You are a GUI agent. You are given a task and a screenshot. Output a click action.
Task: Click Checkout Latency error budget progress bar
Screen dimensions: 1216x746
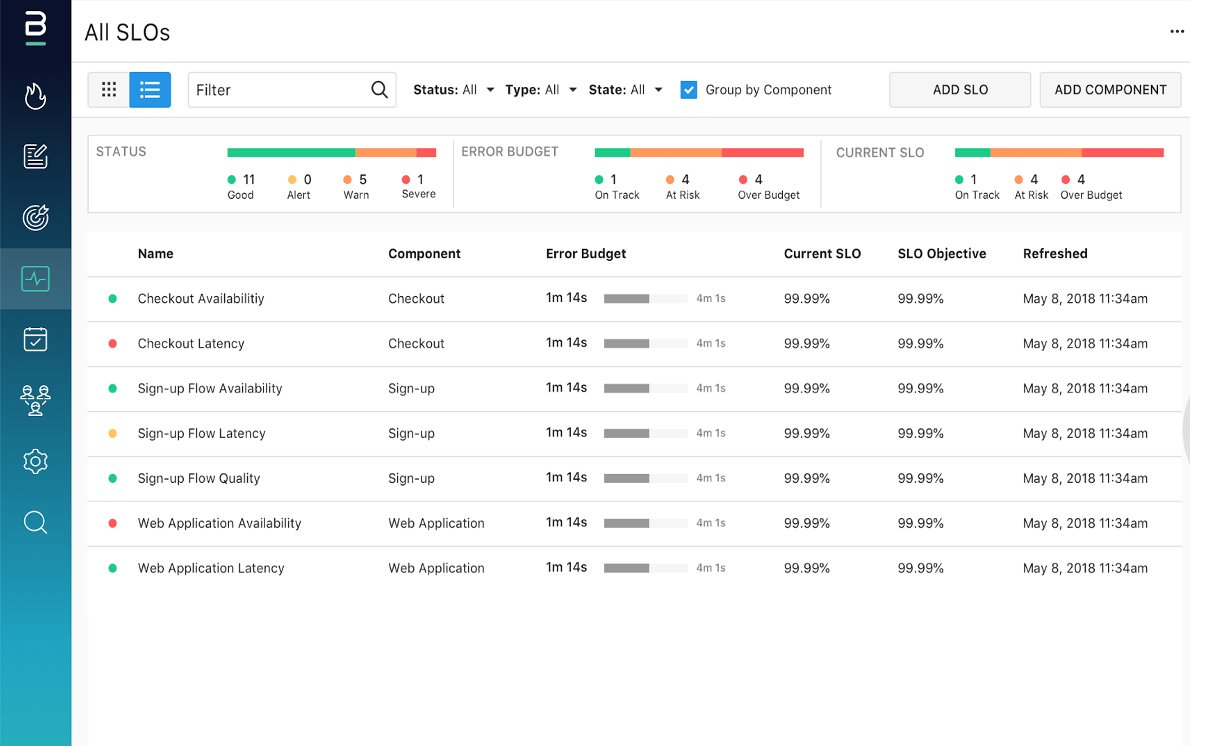click(646, 344)
